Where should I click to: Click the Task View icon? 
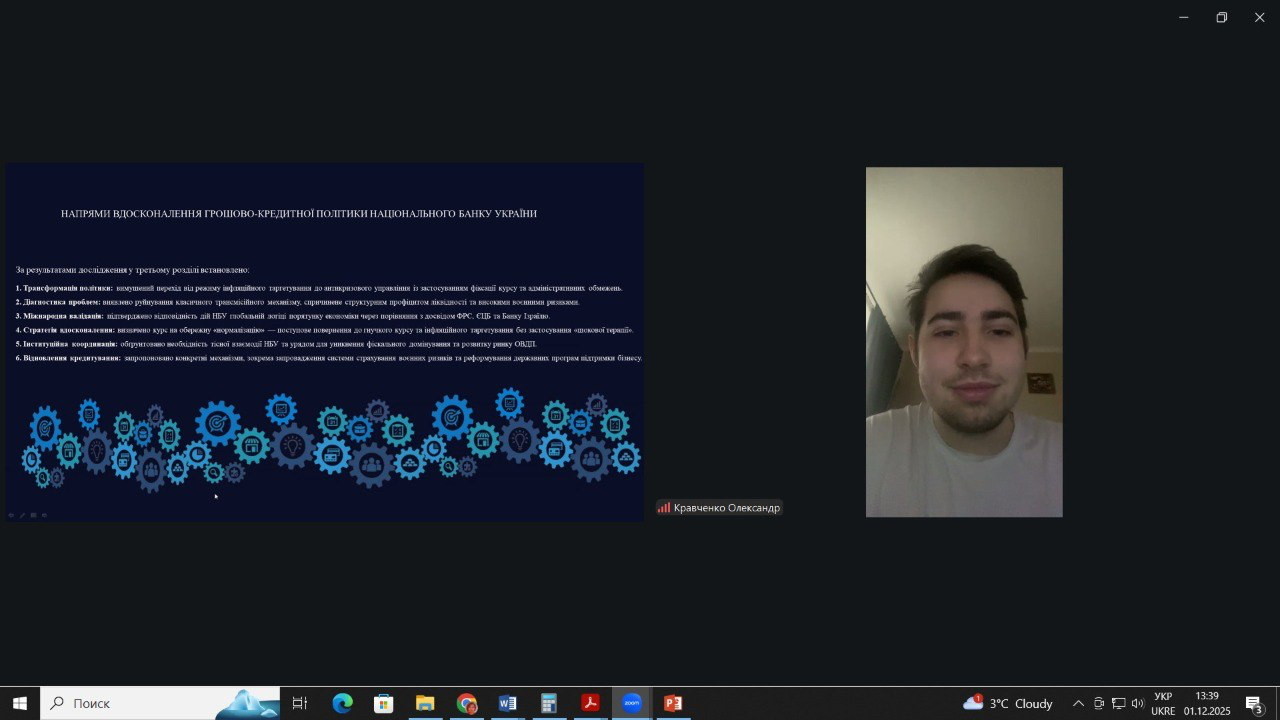[299, 703]
